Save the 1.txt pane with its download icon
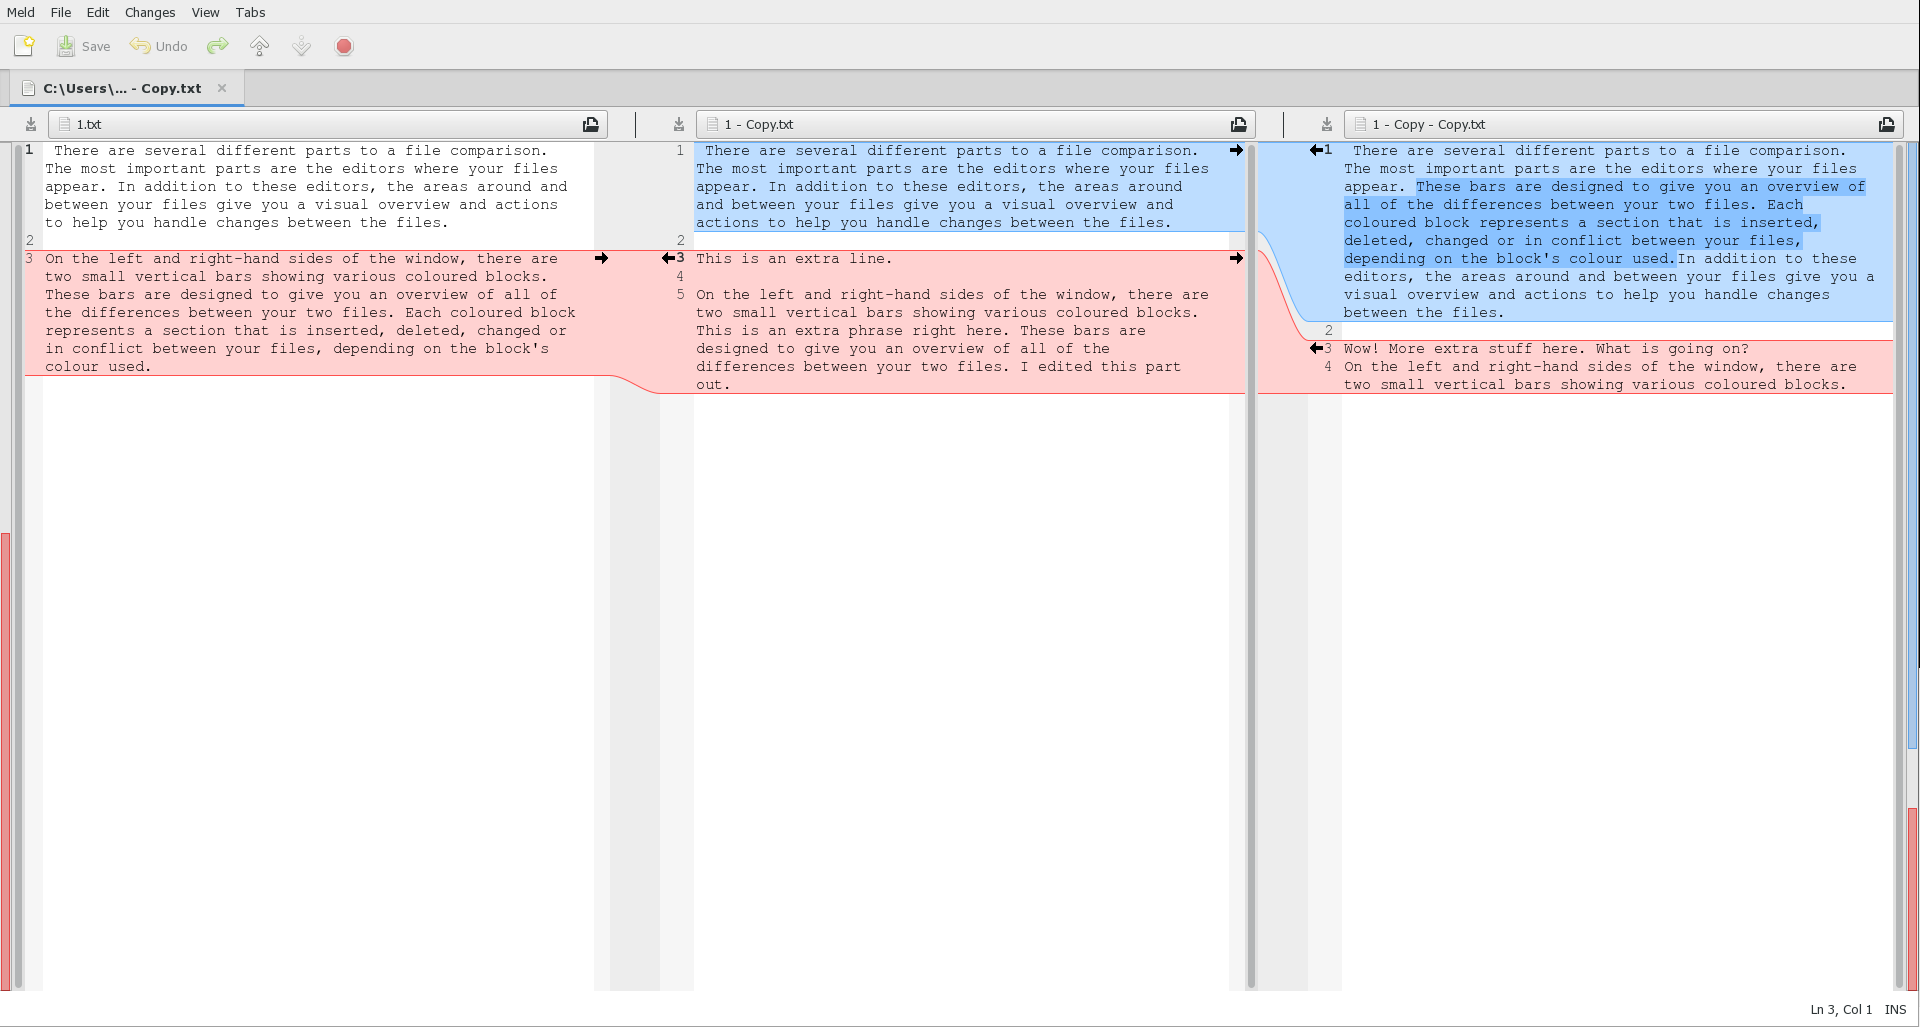The height and width of the screenshot is (1027, 1920). (31, 124)
